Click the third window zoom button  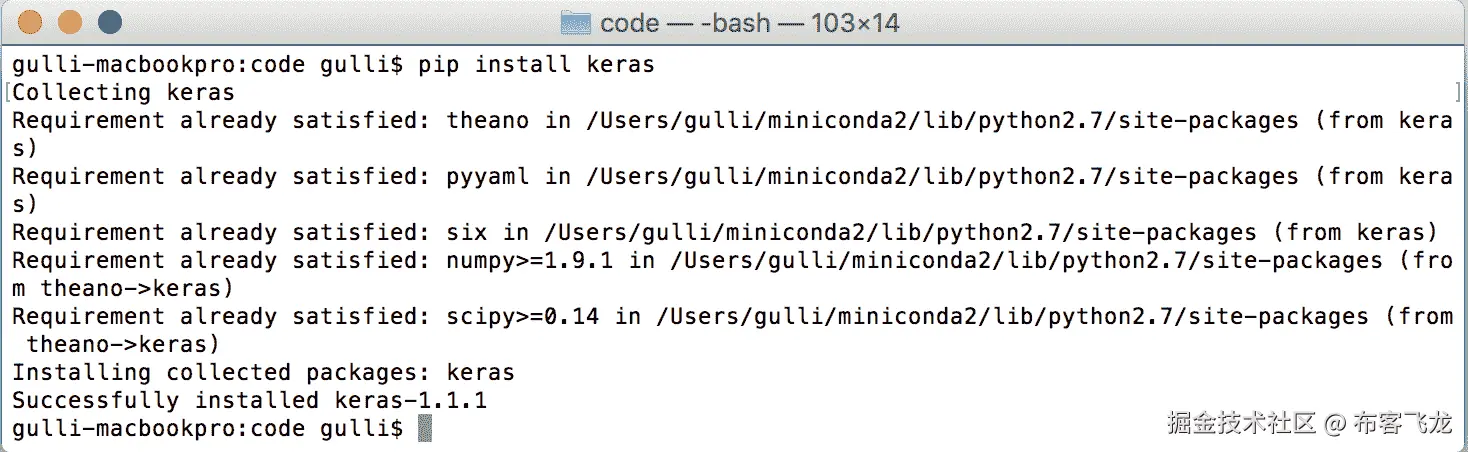109,21
